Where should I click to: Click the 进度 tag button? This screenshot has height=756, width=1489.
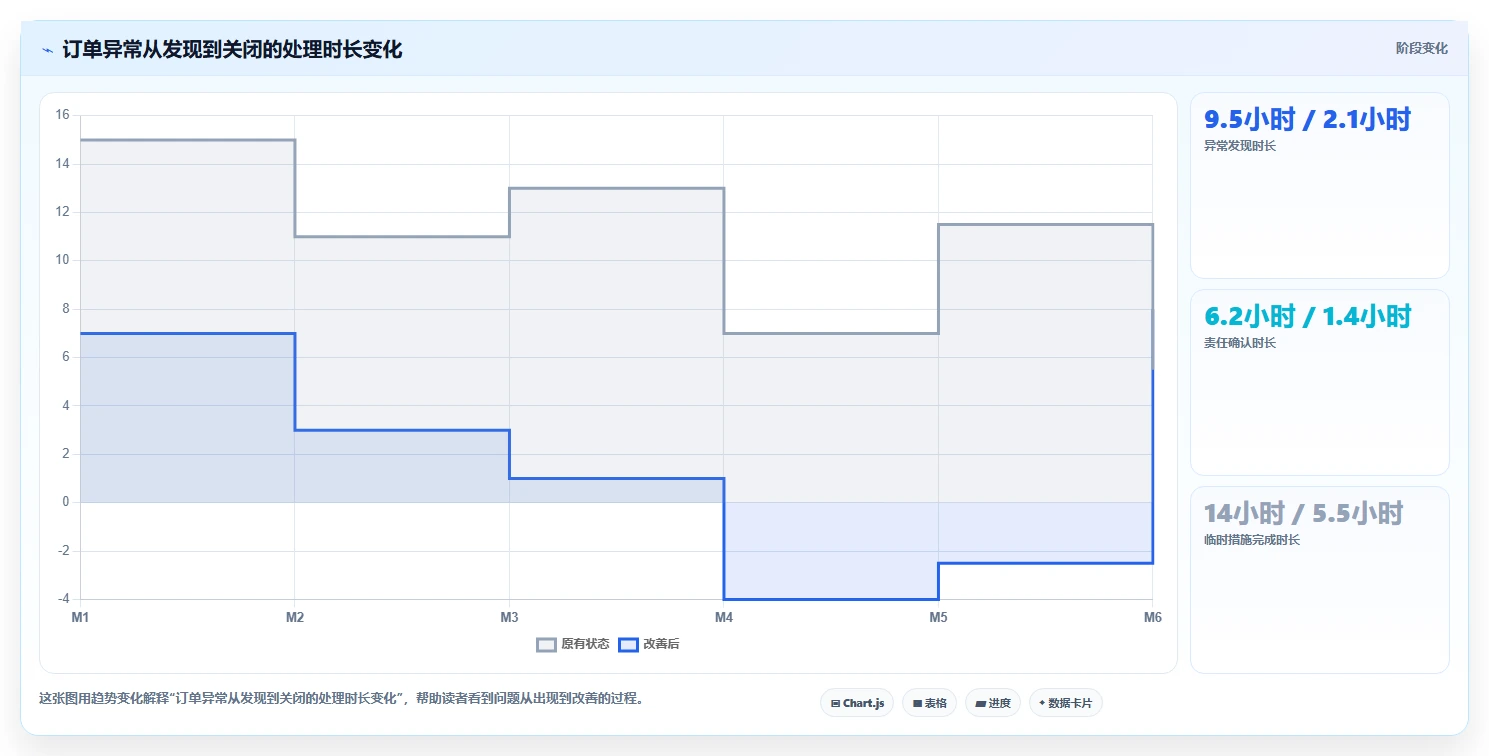tap(993, 703)
